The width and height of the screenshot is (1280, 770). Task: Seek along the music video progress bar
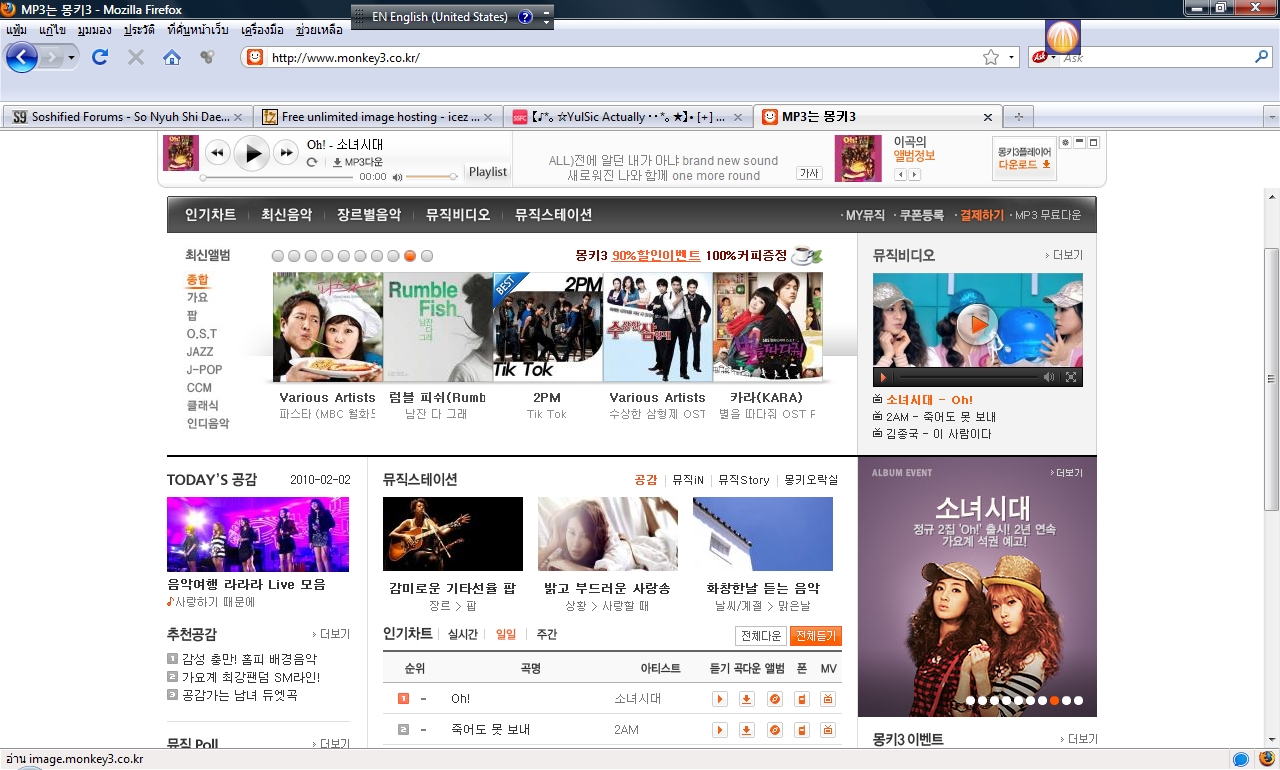tap(967, 377)
